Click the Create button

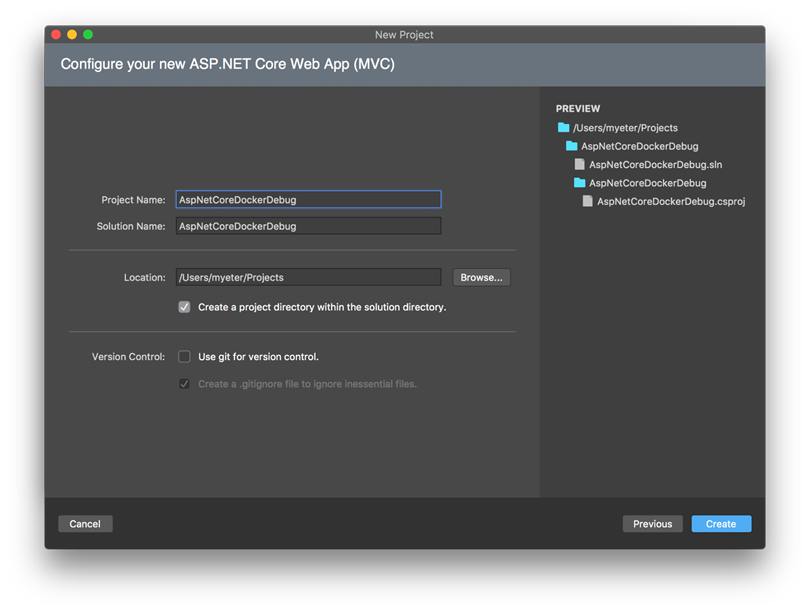pos(721,524)
